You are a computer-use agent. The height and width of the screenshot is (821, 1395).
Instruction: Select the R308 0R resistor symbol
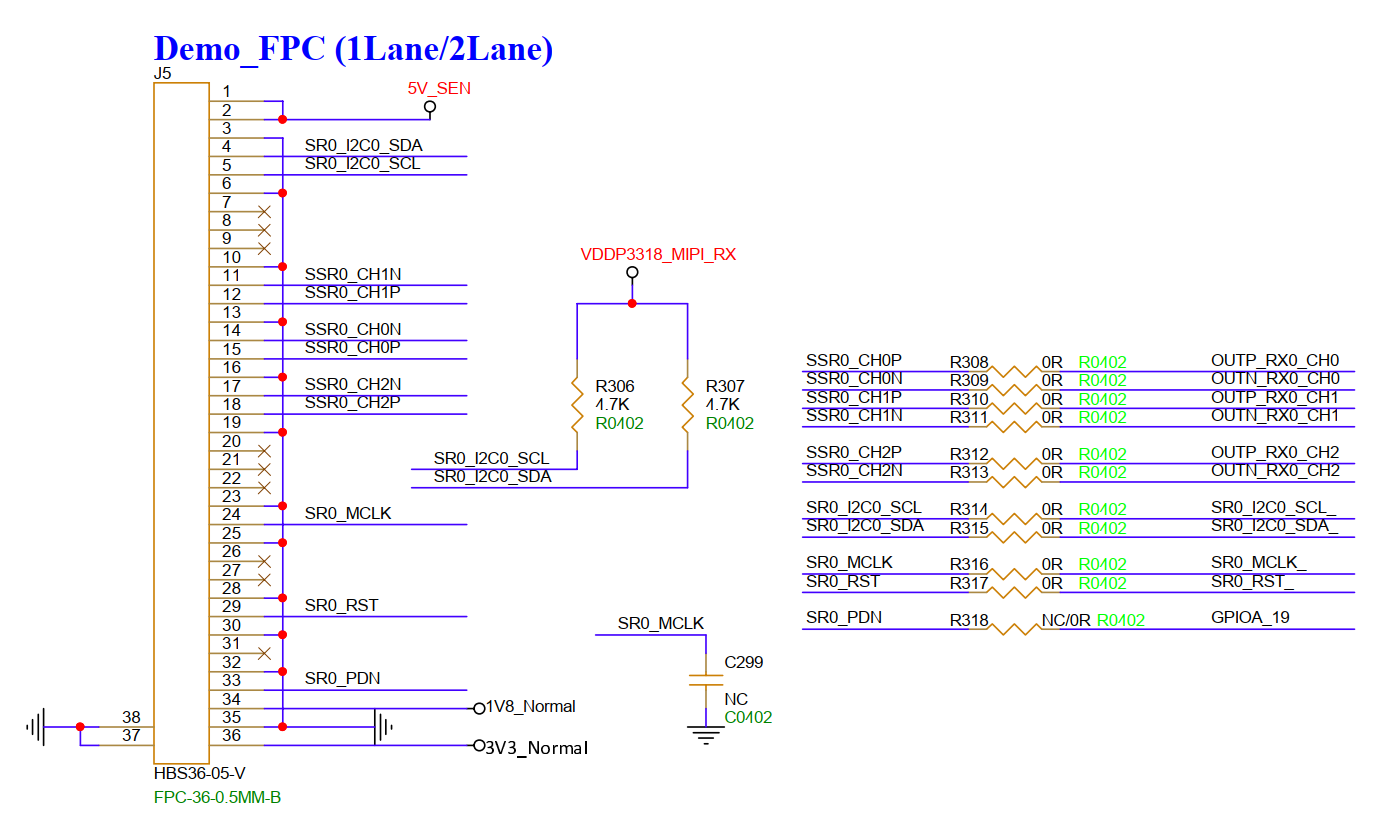tap(1015, 371)
